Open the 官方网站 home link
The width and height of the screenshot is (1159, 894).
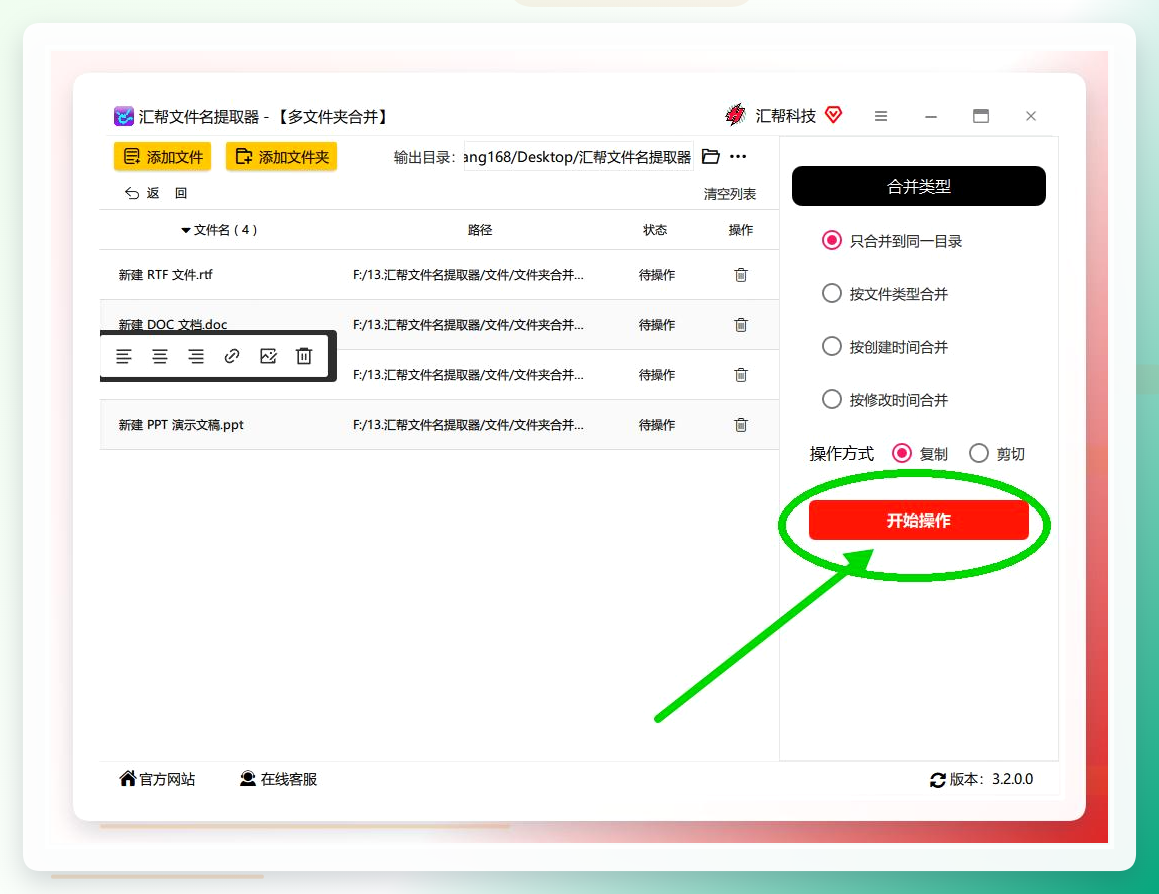coord(157,779)
